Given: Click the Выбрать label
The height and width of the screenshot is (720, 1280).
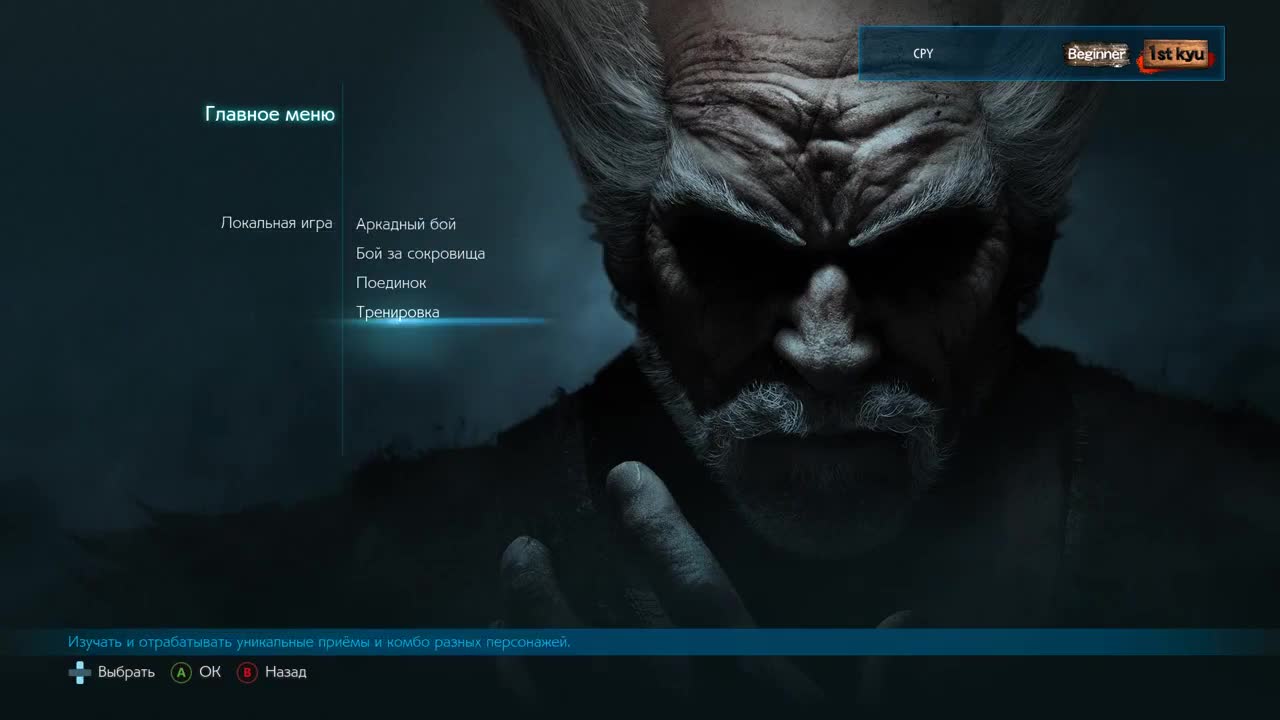Looking at the screenshot, I should [126, 672].
